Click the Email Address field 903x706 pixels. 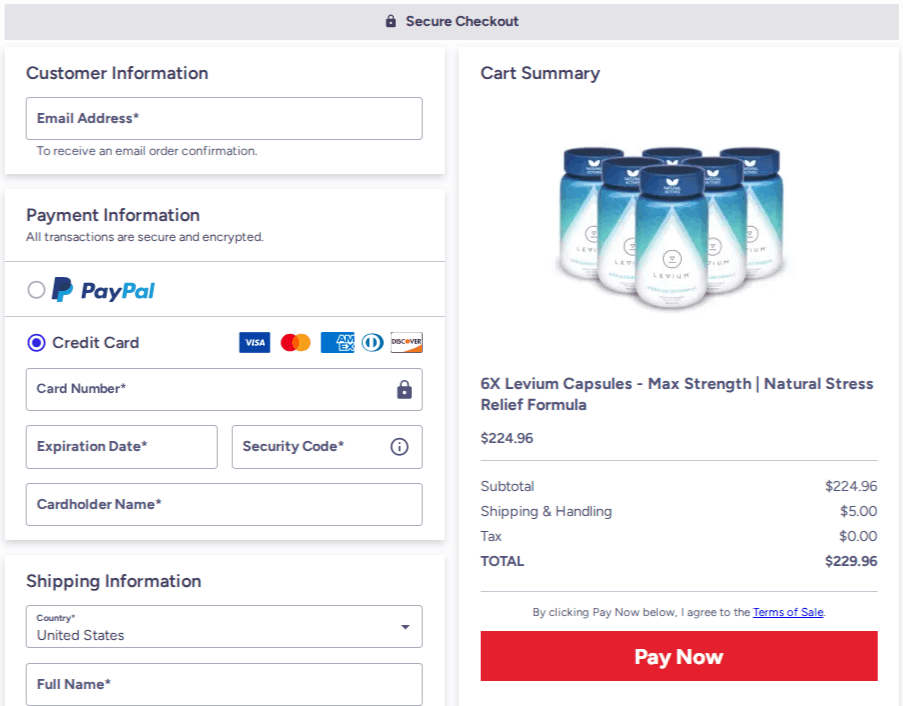click(x=224, y=118)
